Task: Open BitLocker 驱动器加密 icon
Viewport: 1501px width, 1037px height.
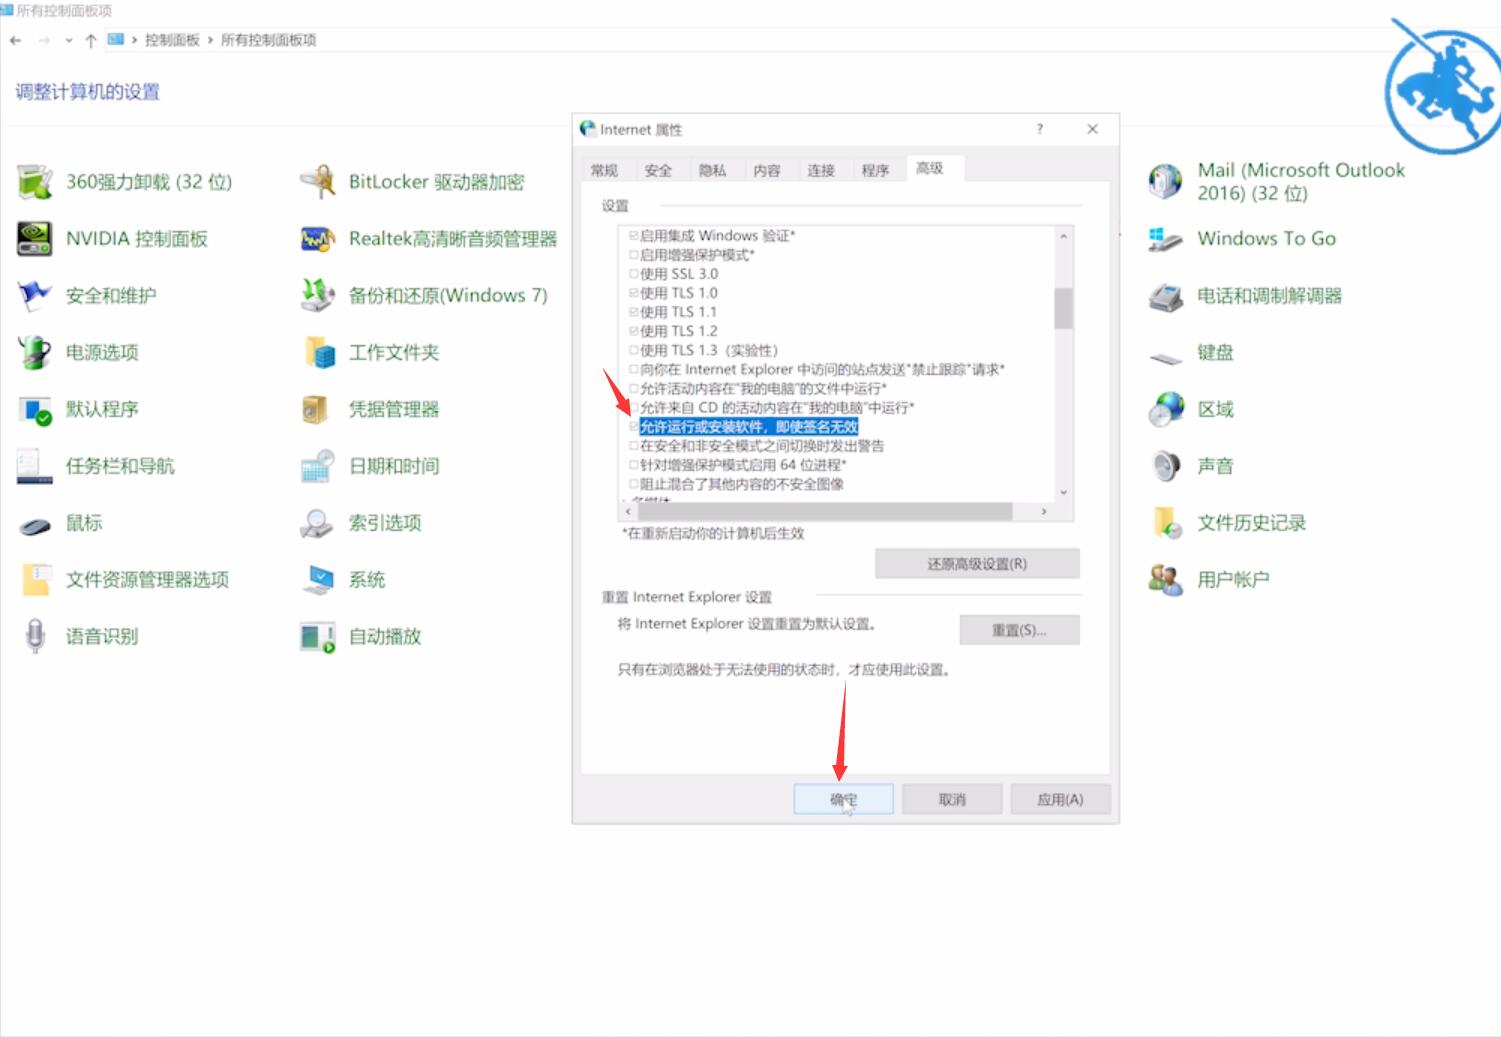Action: (x=317, y=182)
